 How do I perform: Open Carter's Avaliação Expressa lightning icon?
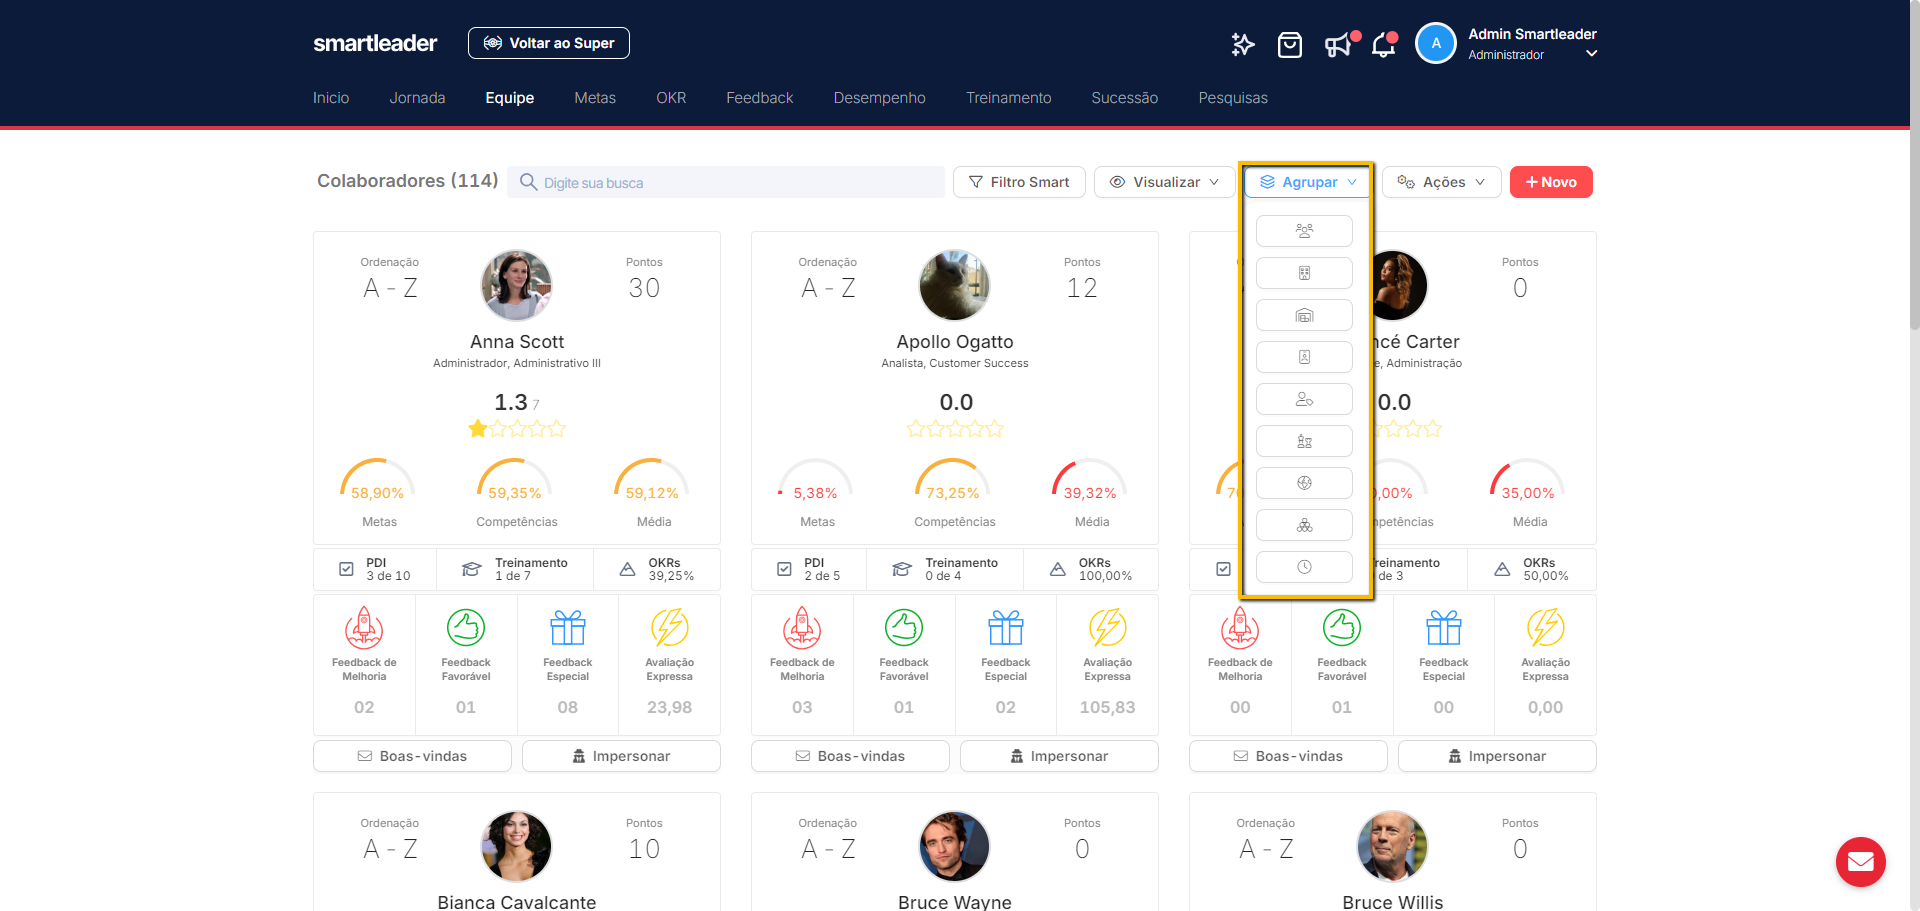1546,628
